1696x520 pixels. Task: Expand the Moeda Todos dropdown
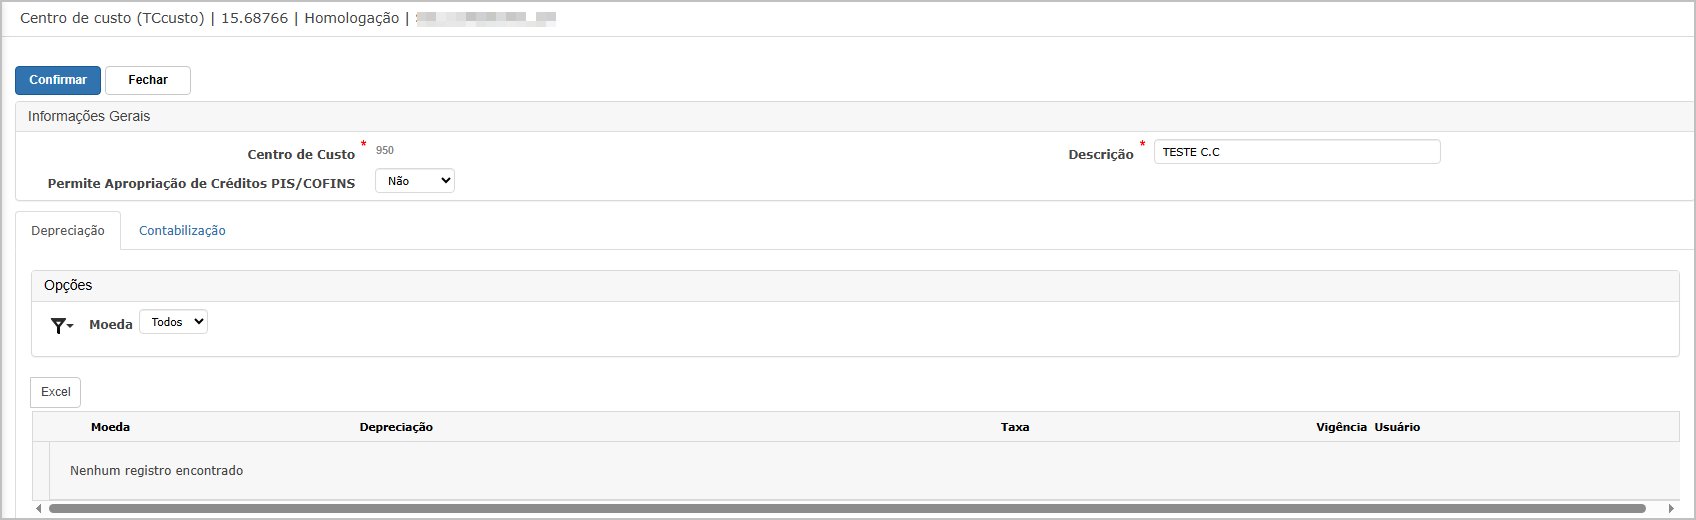click(x=173, y=322)
